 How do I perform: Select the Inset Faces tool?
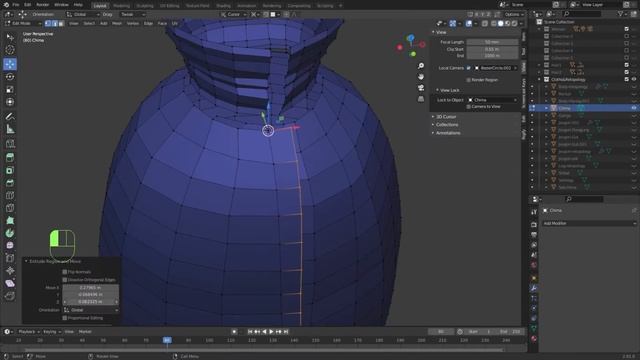point(10,170)
